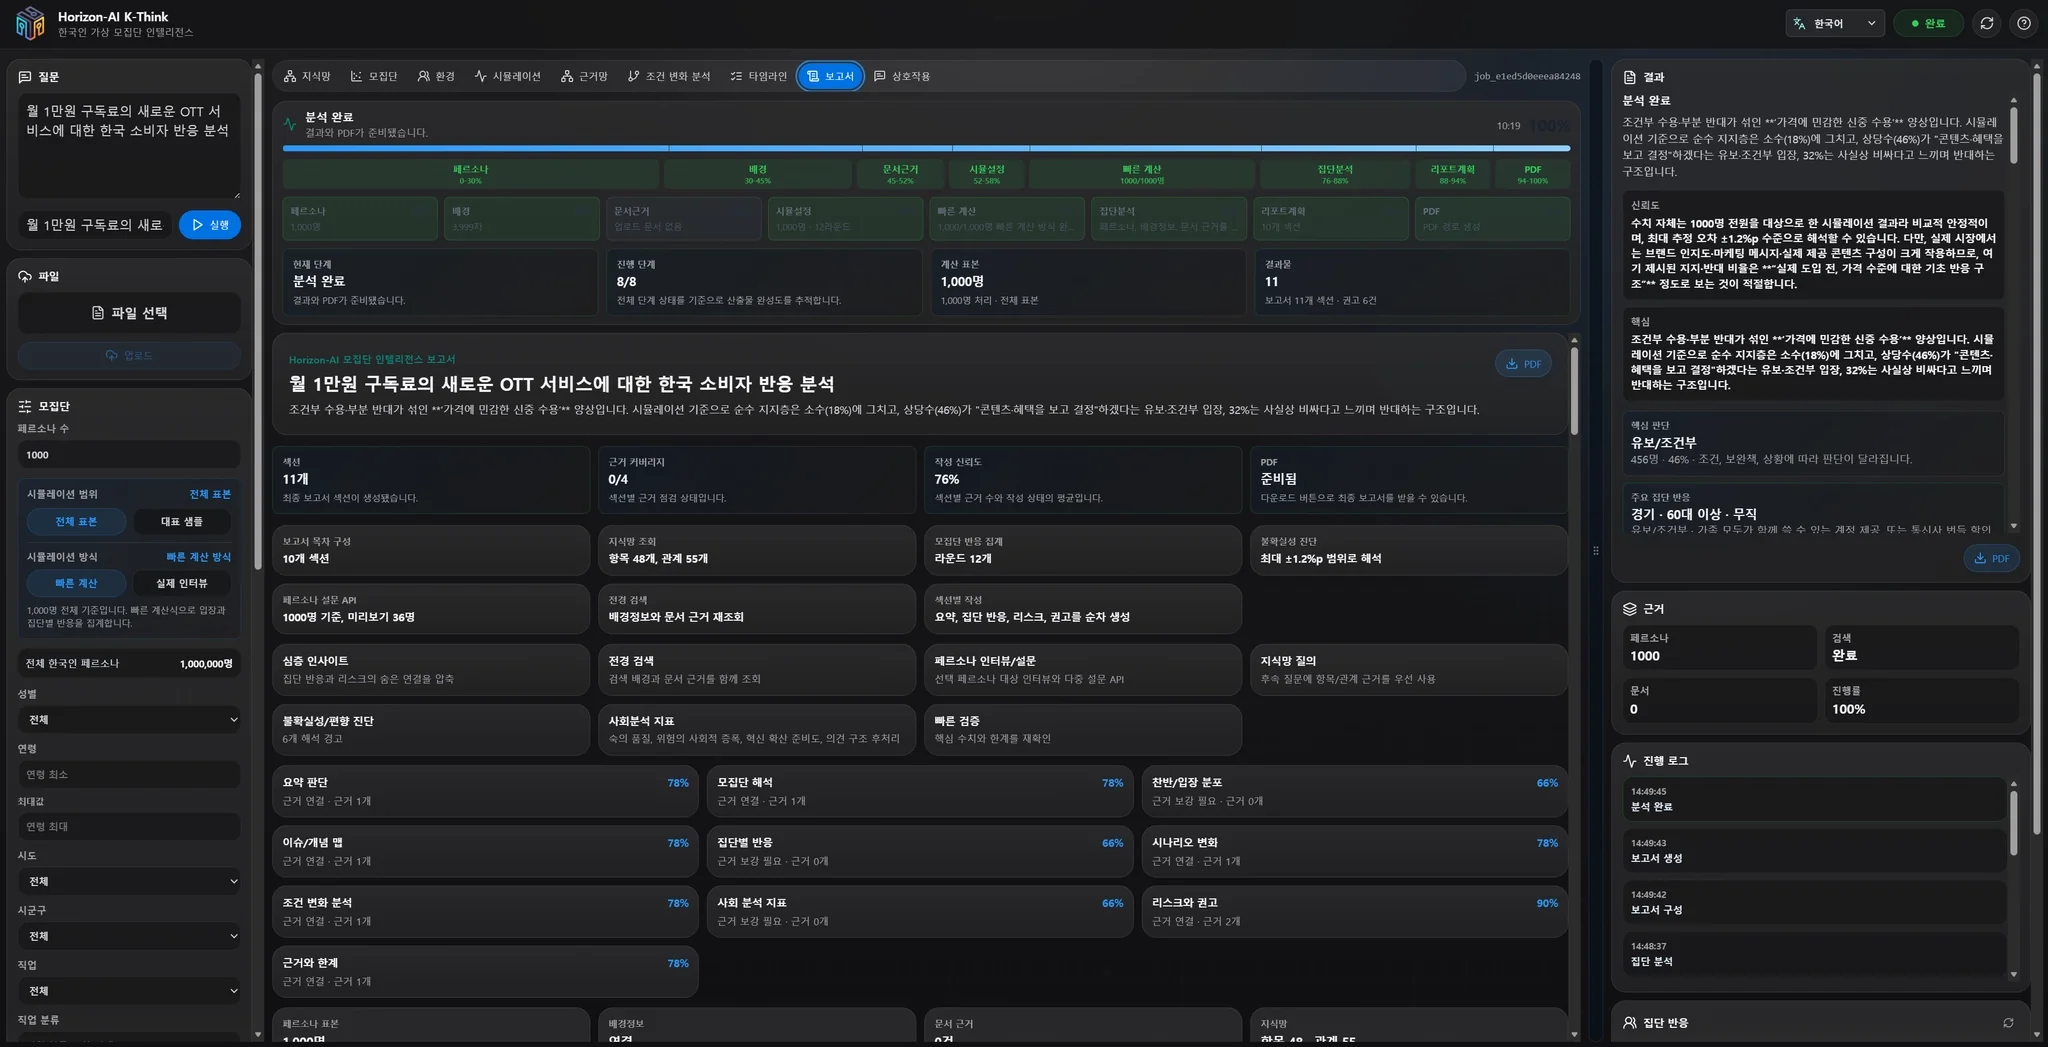Open the 직업 occupation dropdown
Viewport: 2048px width, 1047px height.
[x=129, y=991]
